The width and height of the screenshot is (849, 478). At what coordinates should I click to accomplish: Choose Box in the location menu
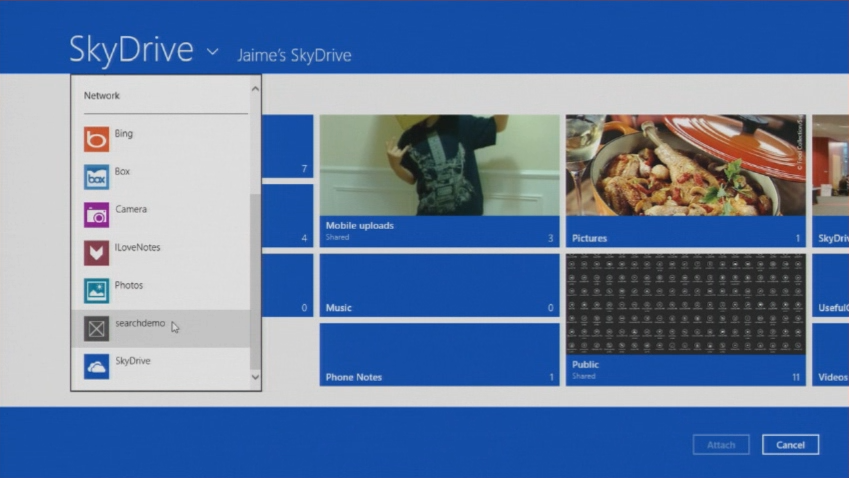click(x=161, y=177)
